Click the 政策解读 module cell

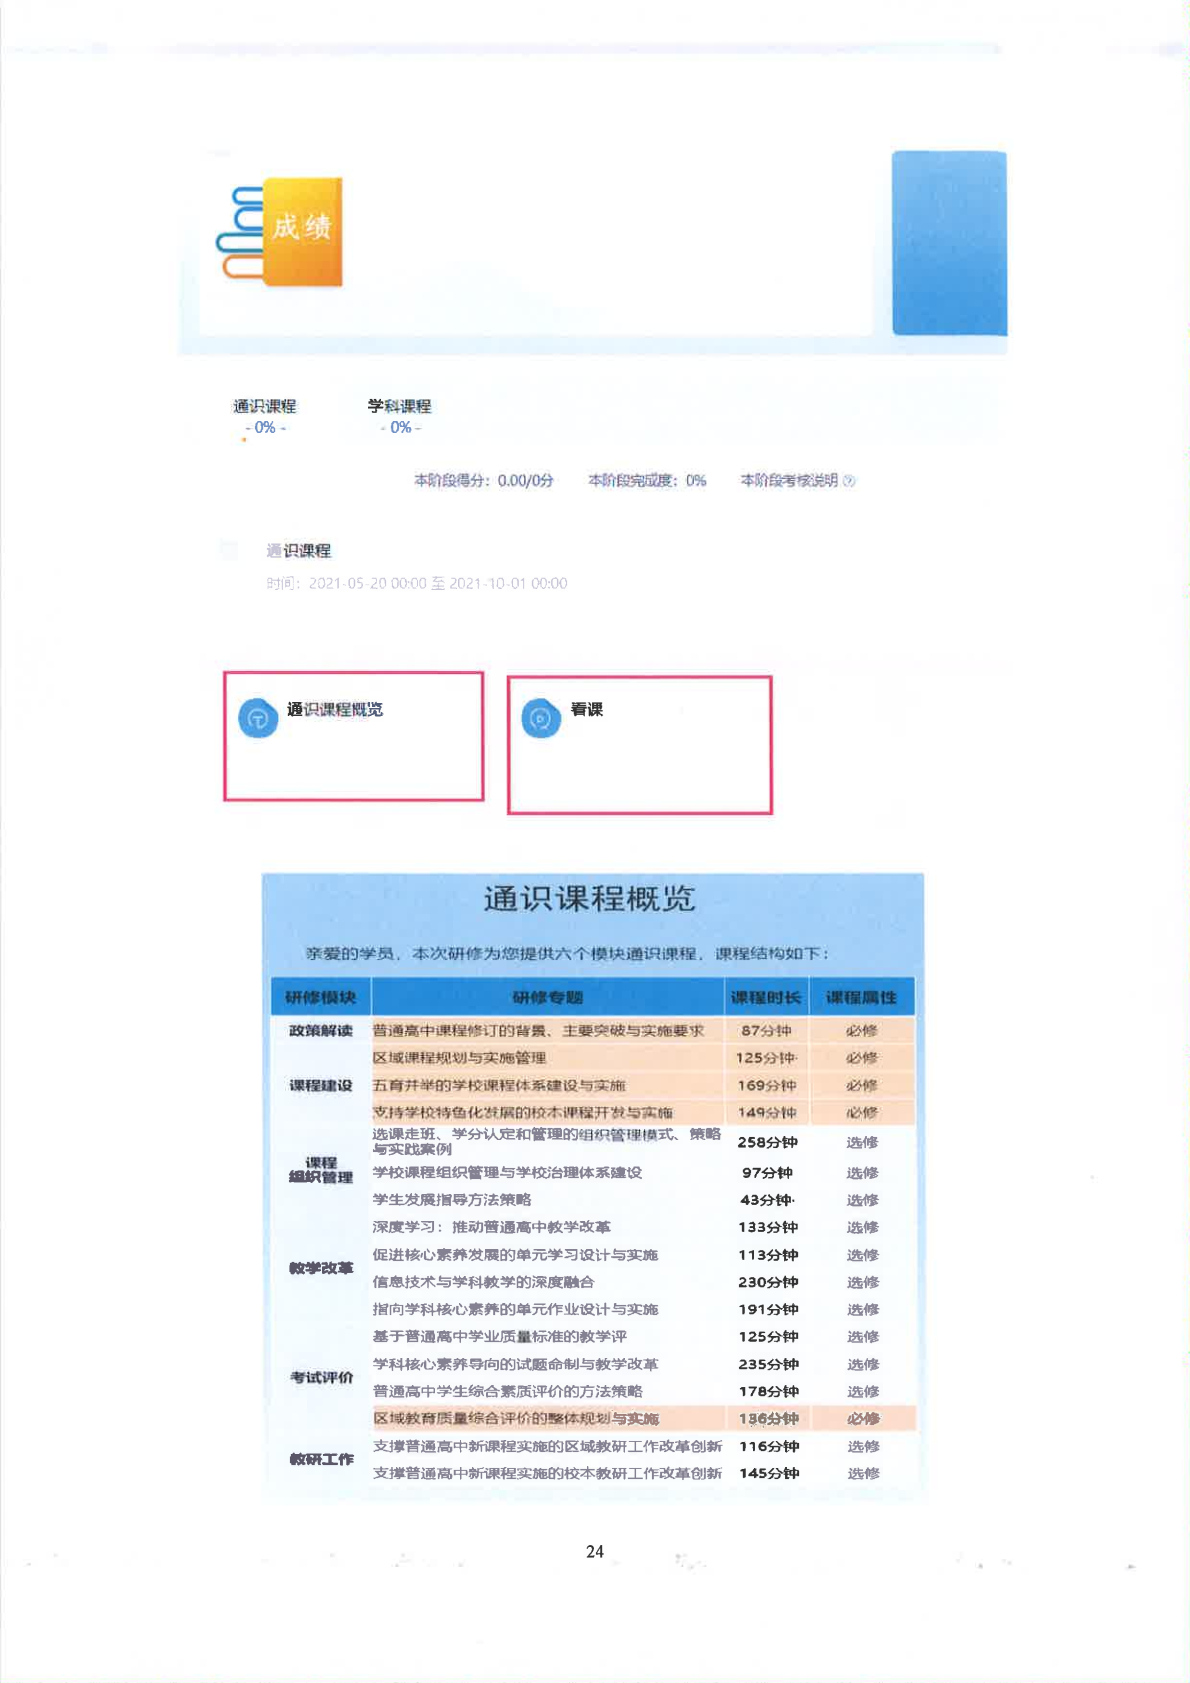tap(321, 1031)
